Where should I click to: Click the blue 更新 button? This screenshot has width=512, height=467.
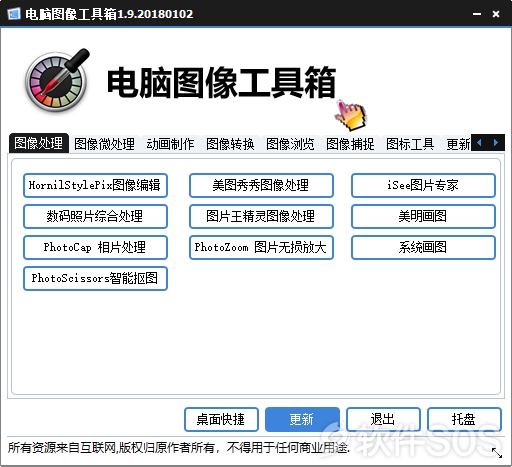pyautogui.click(x=302, y=419)
